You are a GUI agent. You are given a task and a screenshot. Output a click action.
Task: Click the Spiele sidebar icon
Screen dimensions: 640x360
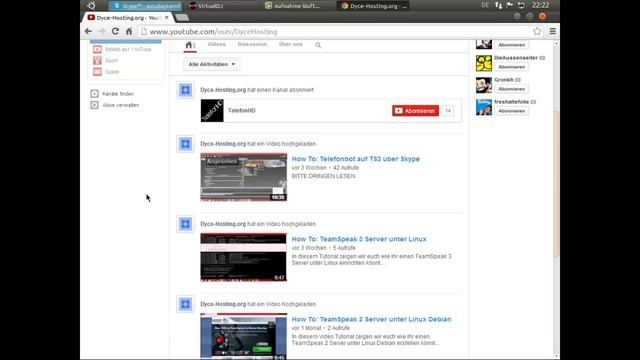tap(97, 72)
